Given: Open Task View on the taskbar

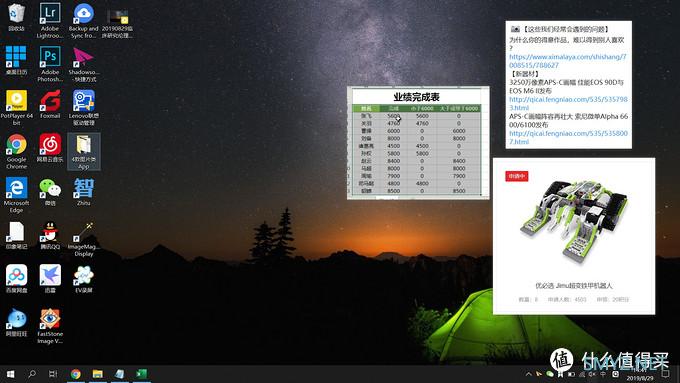Looking at the screenshot, I should [x=53, y=374].
